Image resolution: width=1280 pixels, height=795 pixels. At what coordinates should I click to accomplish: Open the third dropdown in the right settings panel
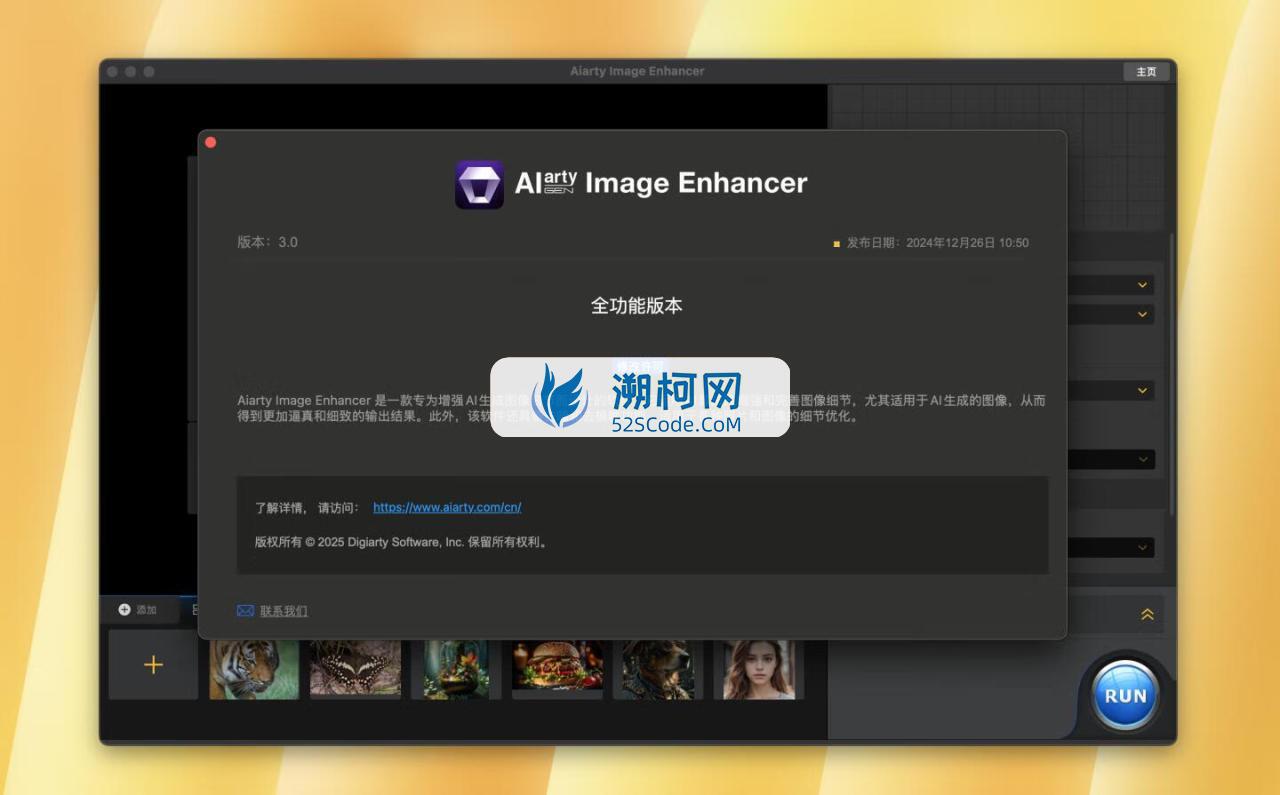(1110, 391)
